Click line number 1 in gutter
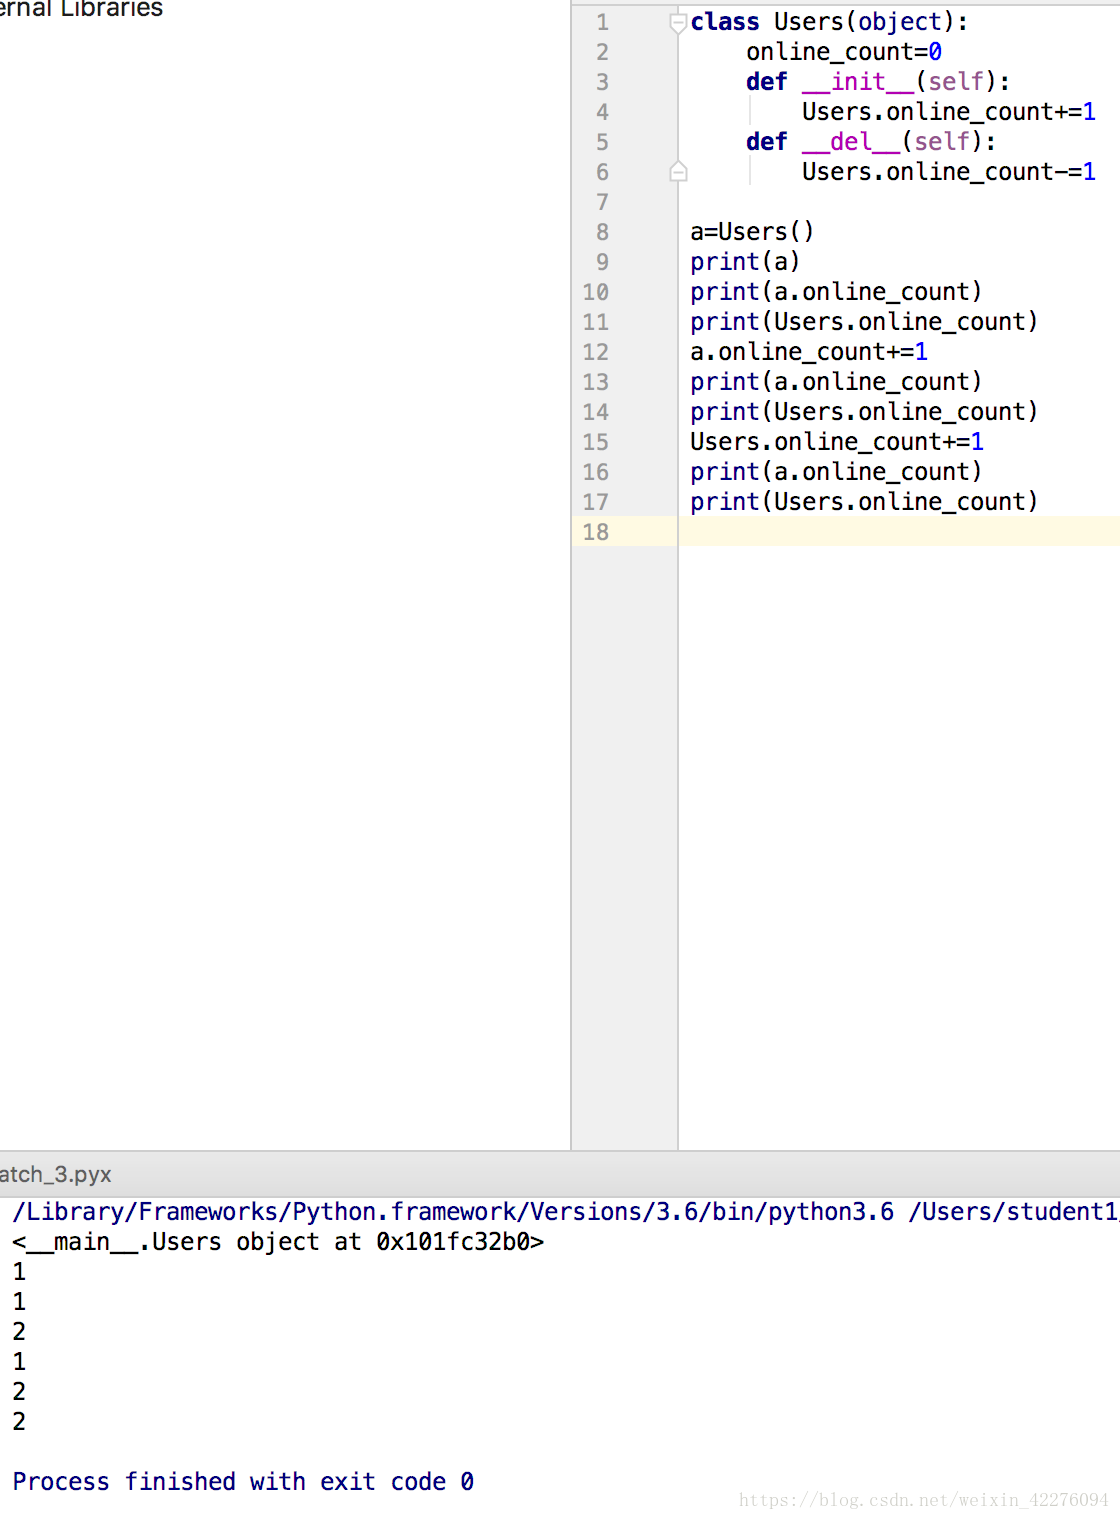Screen dimensions: 1120x1520 [x=602, y=22]
